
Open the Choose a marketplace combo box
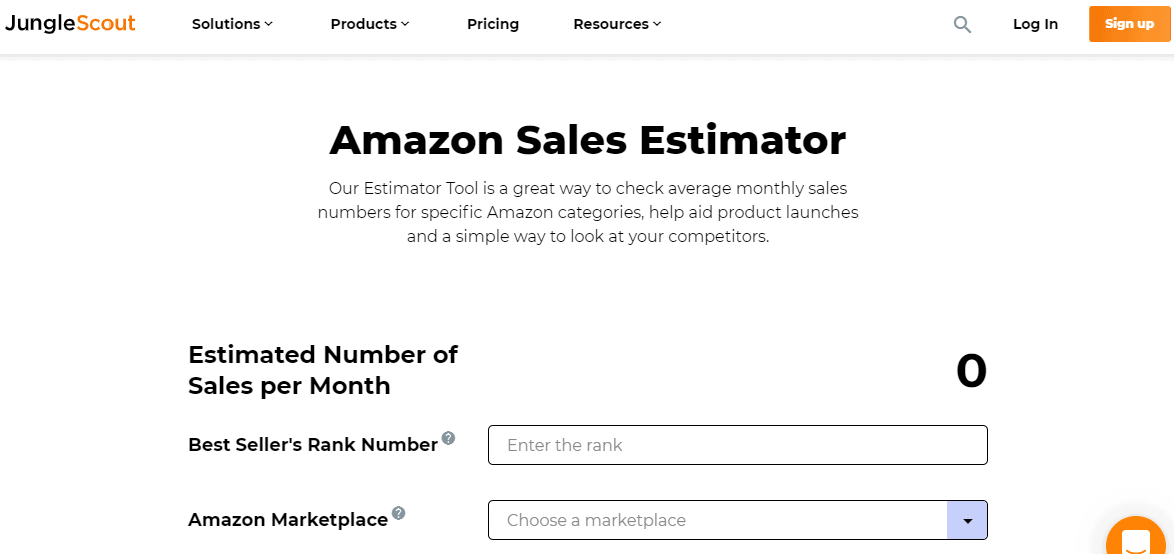pos(717,520)
